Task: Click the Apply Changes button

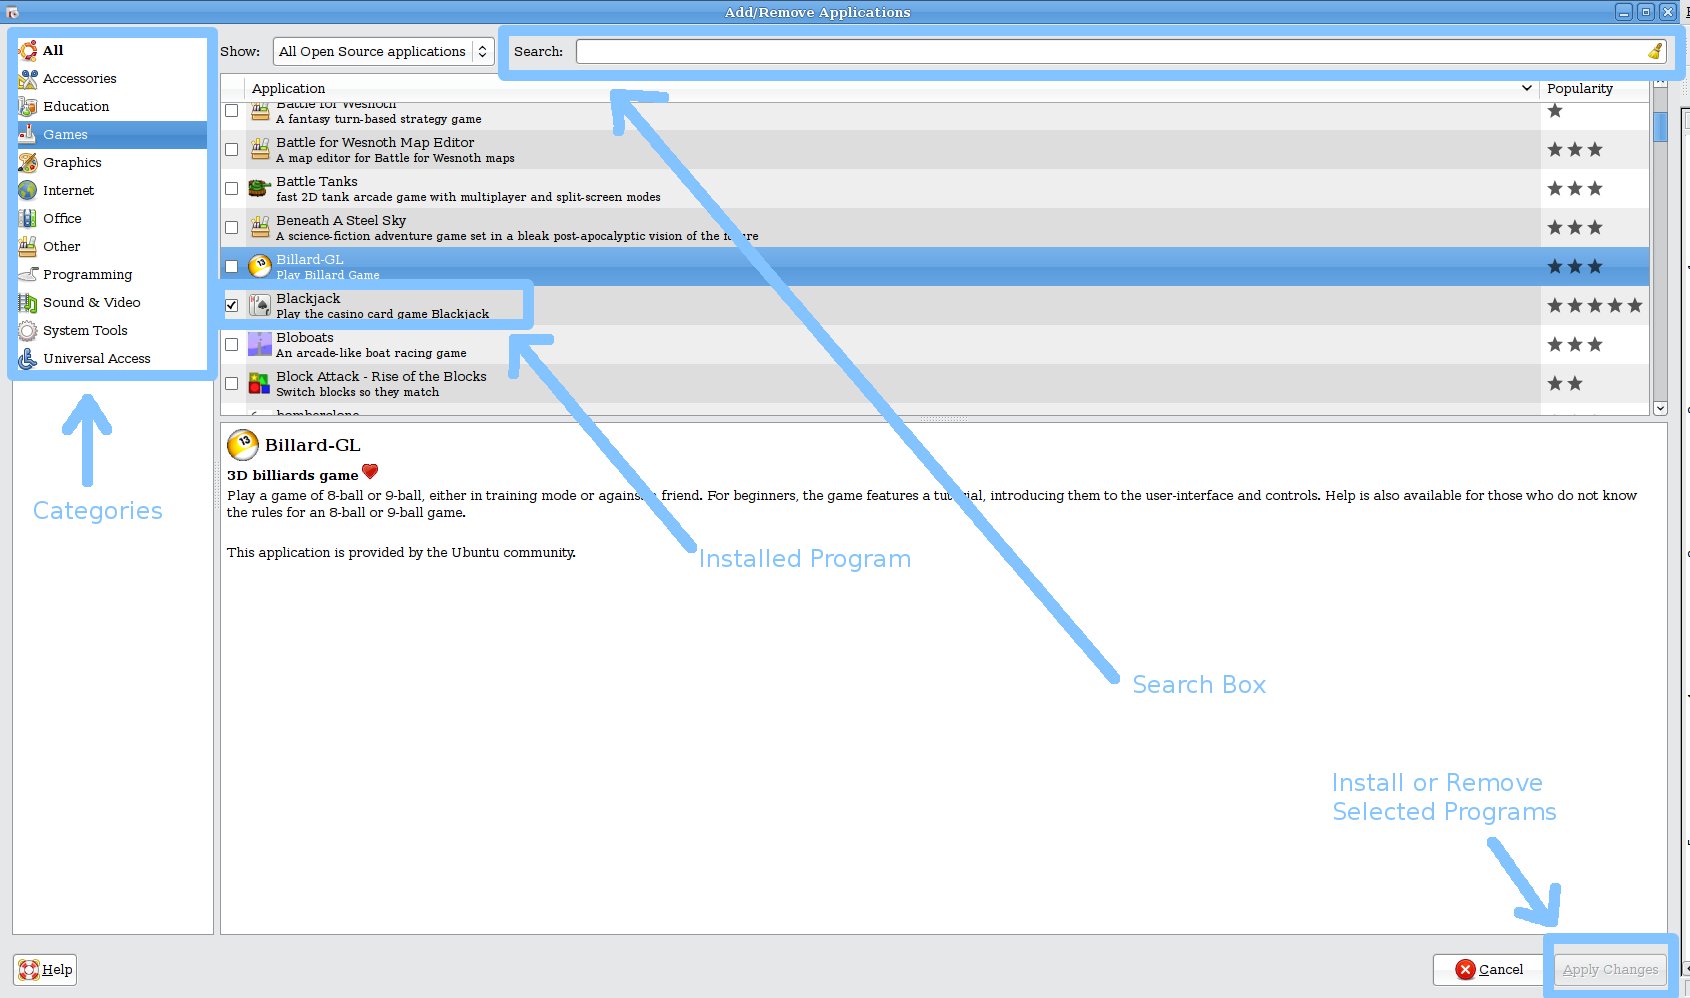Action: (1610, 969)
